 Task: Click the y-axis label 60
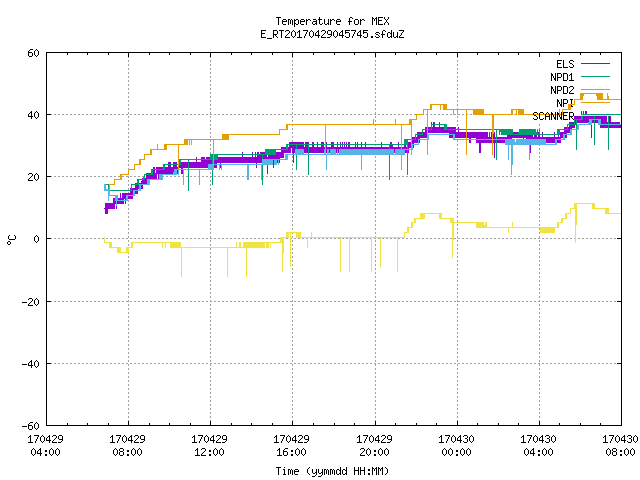pyautogui.click(x=33, y=53)
